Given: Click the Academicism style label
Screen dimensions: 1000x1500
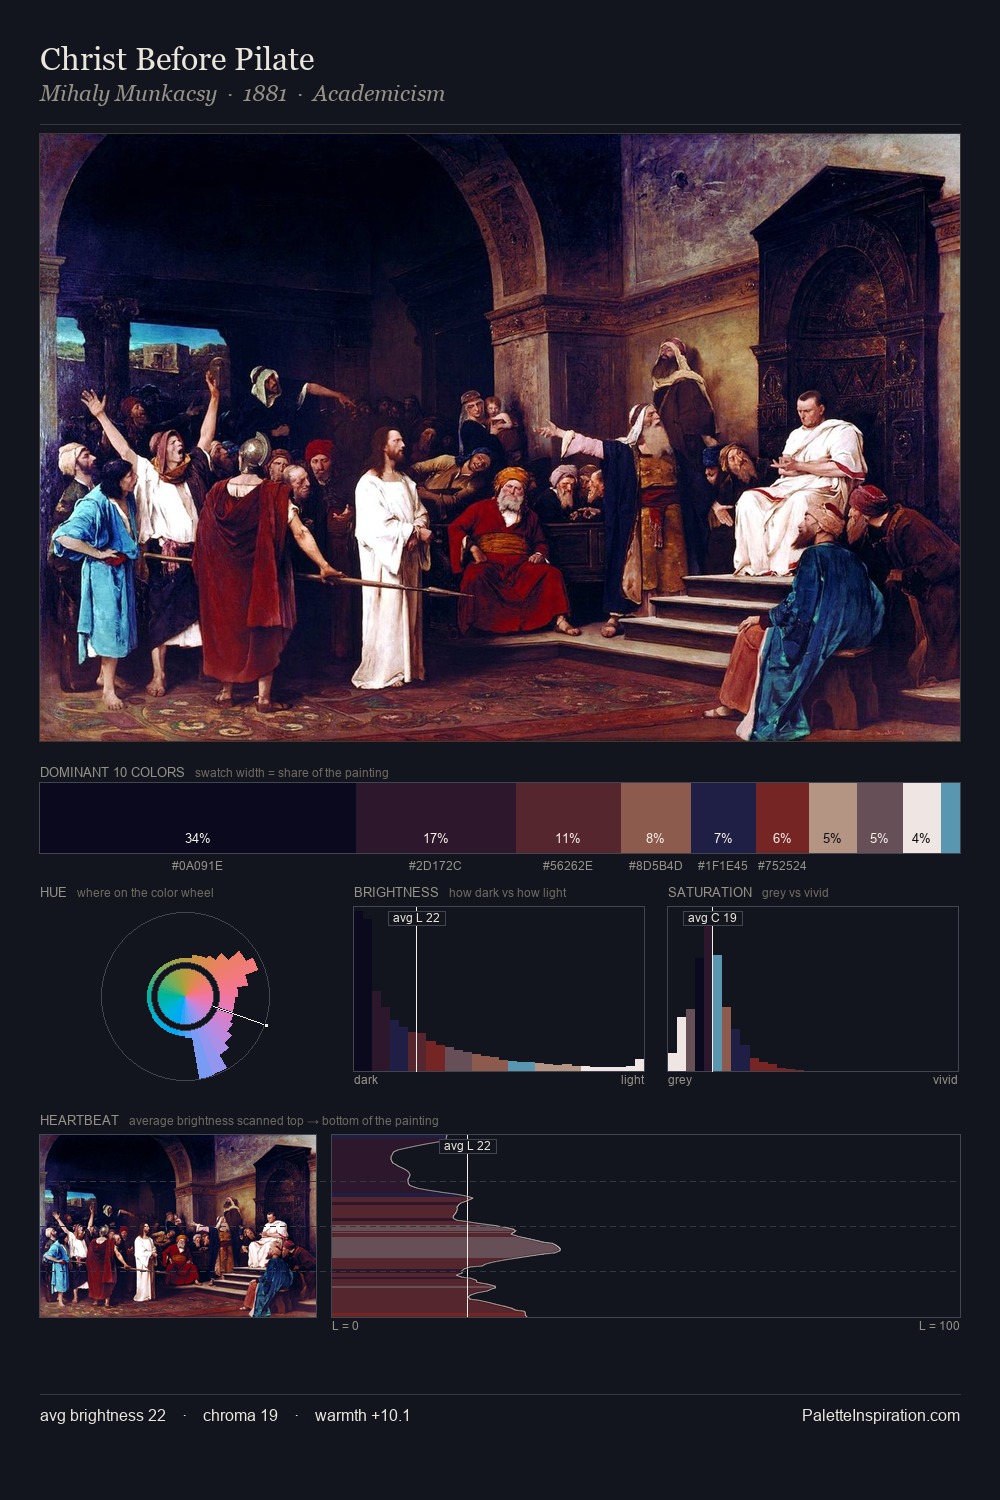Looking at the screenshot, I should 378,94.
